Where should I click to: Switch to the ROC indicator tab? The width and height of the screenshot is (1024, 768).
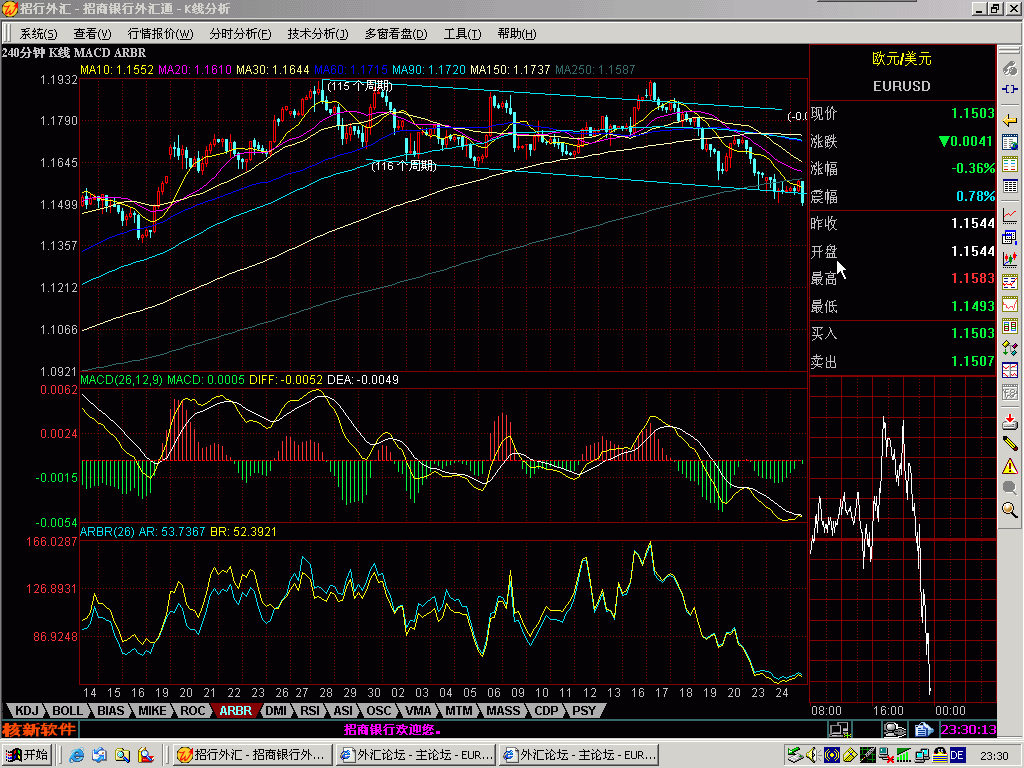[x=193, y=711]
